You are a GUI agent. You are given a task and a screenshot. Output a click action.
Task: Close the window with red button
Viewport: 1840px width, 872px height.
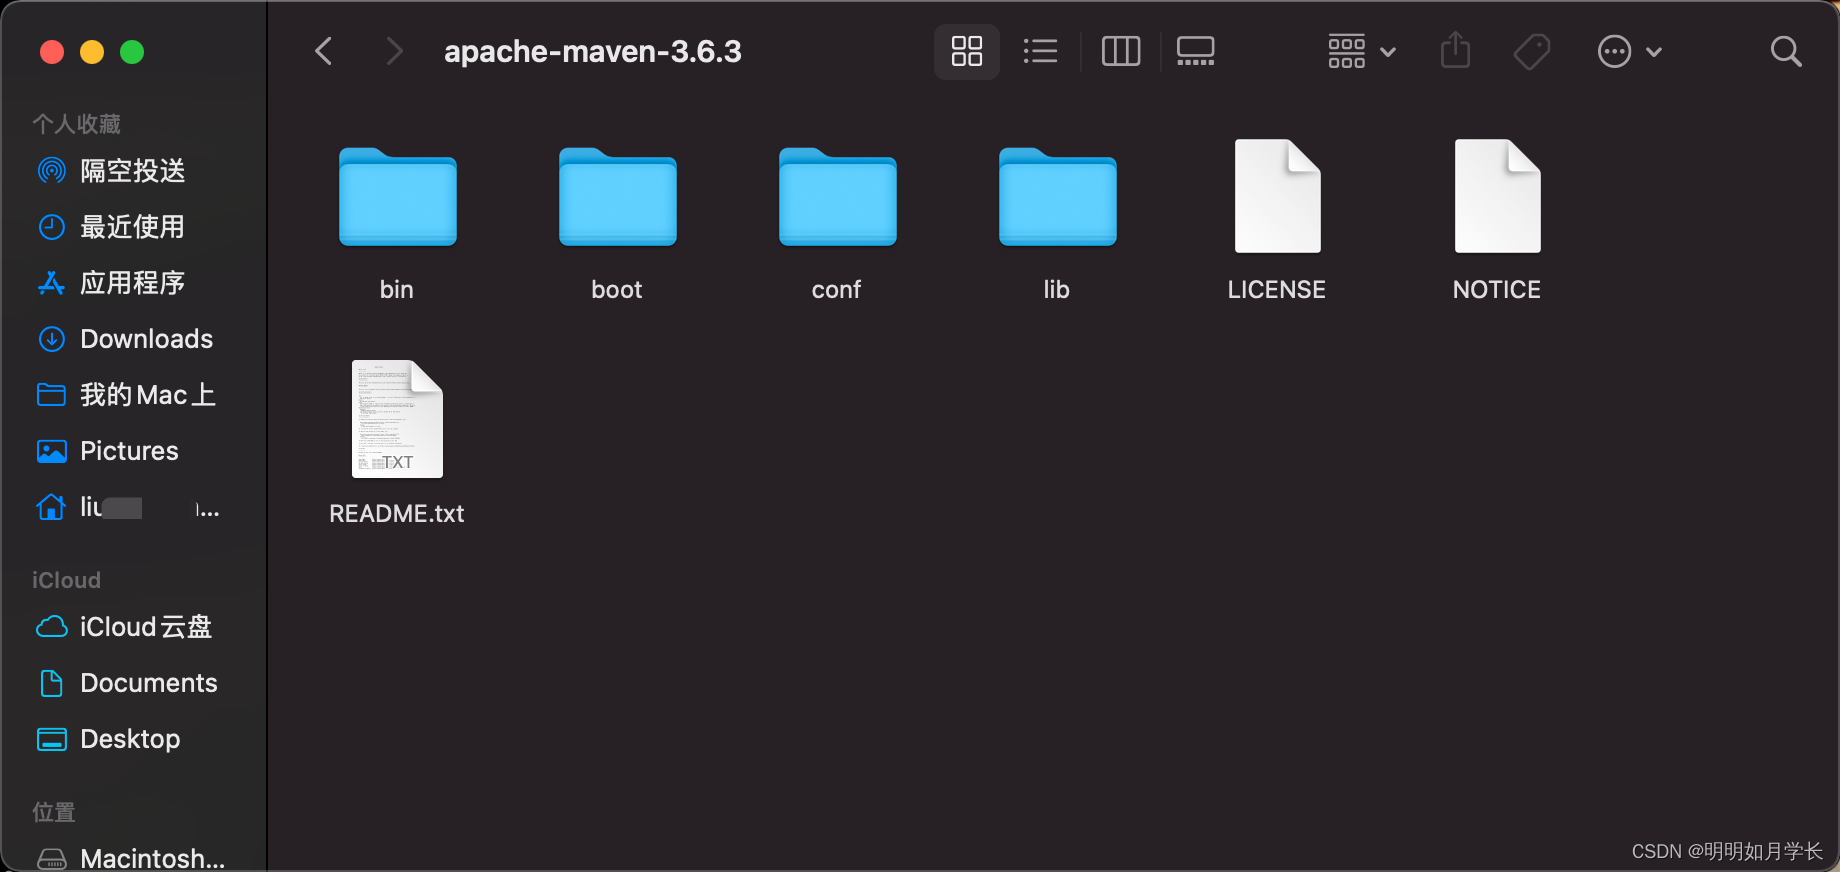click(52, 52)
